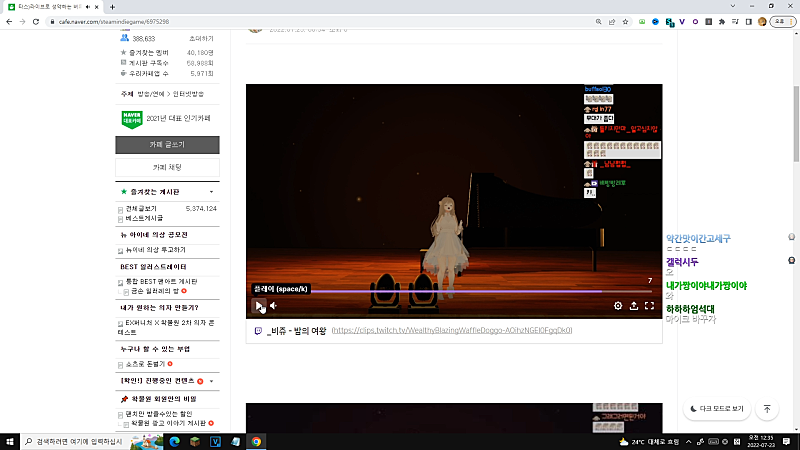Mute the video player volume
Viewport: 800px width, 450px height.
point(273,306)
